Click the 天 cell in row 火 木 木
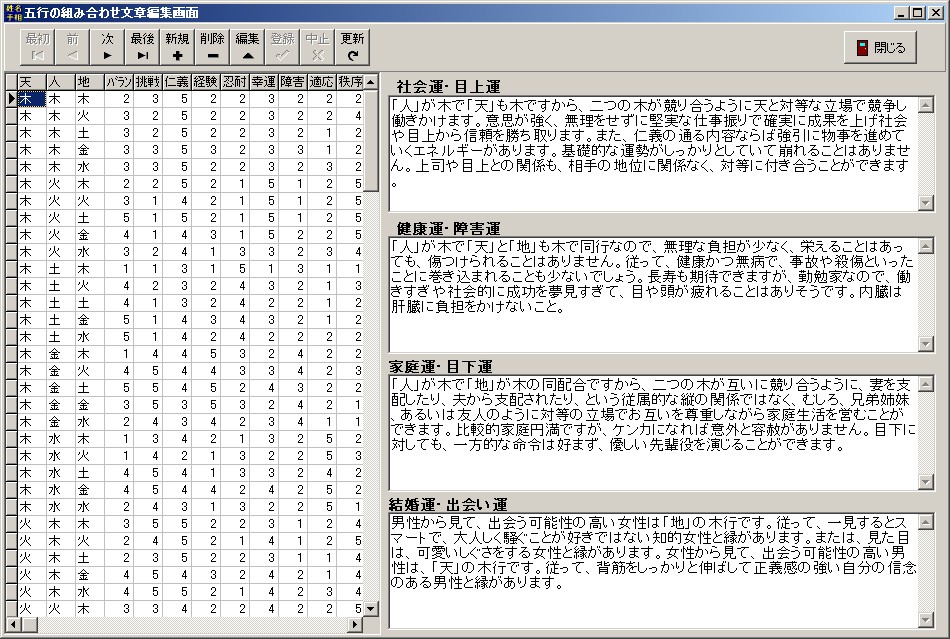Screen dimensions: 950x639 pos(32,523)
